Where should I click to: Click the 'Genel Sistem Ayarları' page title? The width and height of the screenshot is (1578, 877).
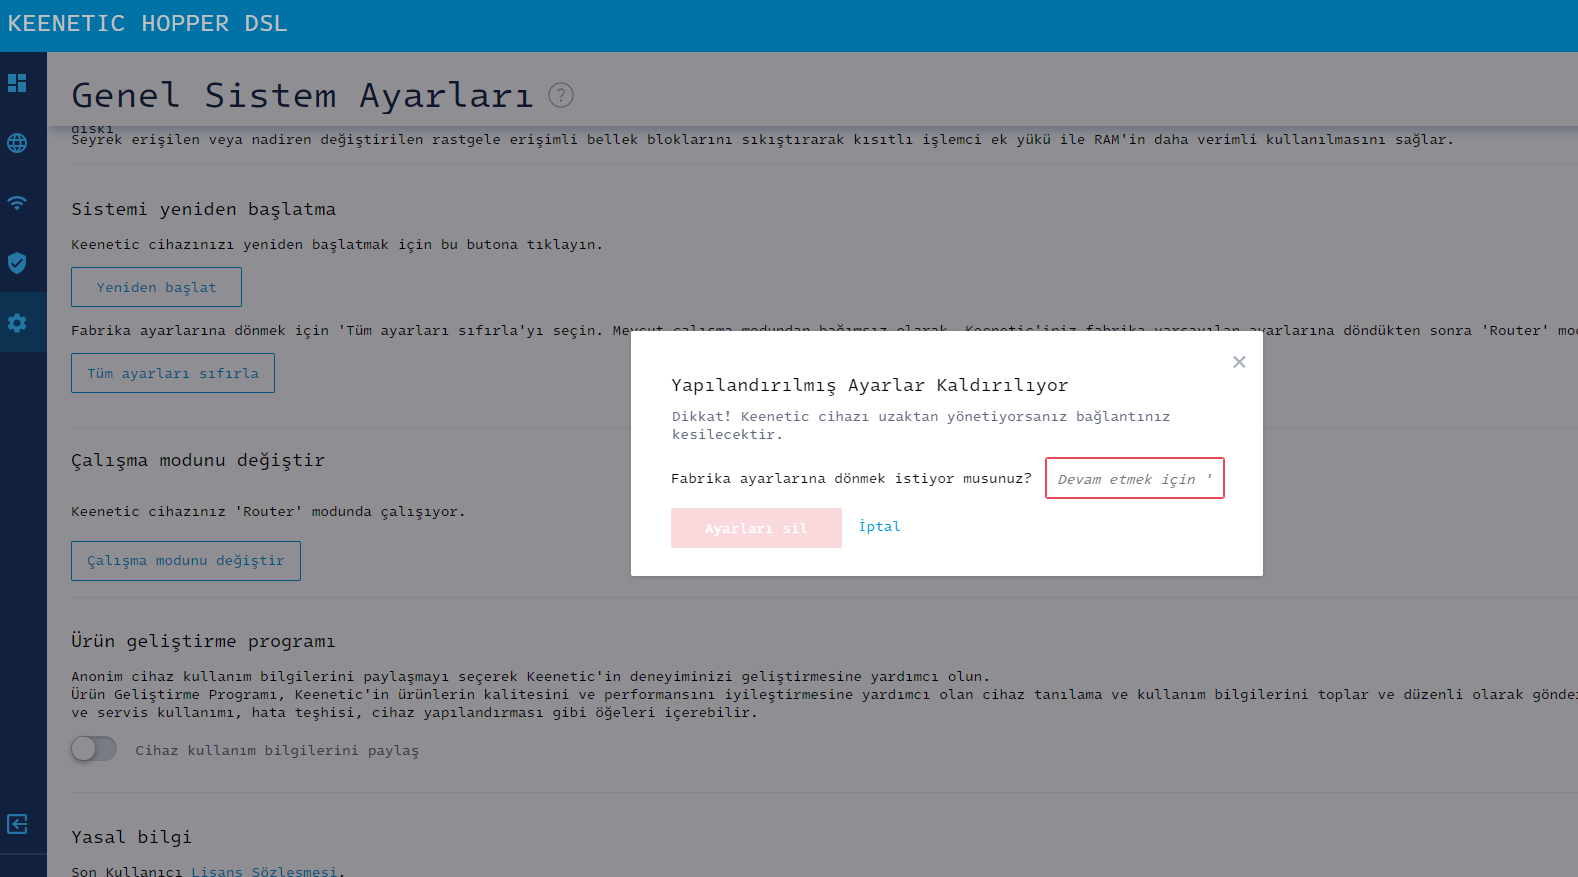302,95
